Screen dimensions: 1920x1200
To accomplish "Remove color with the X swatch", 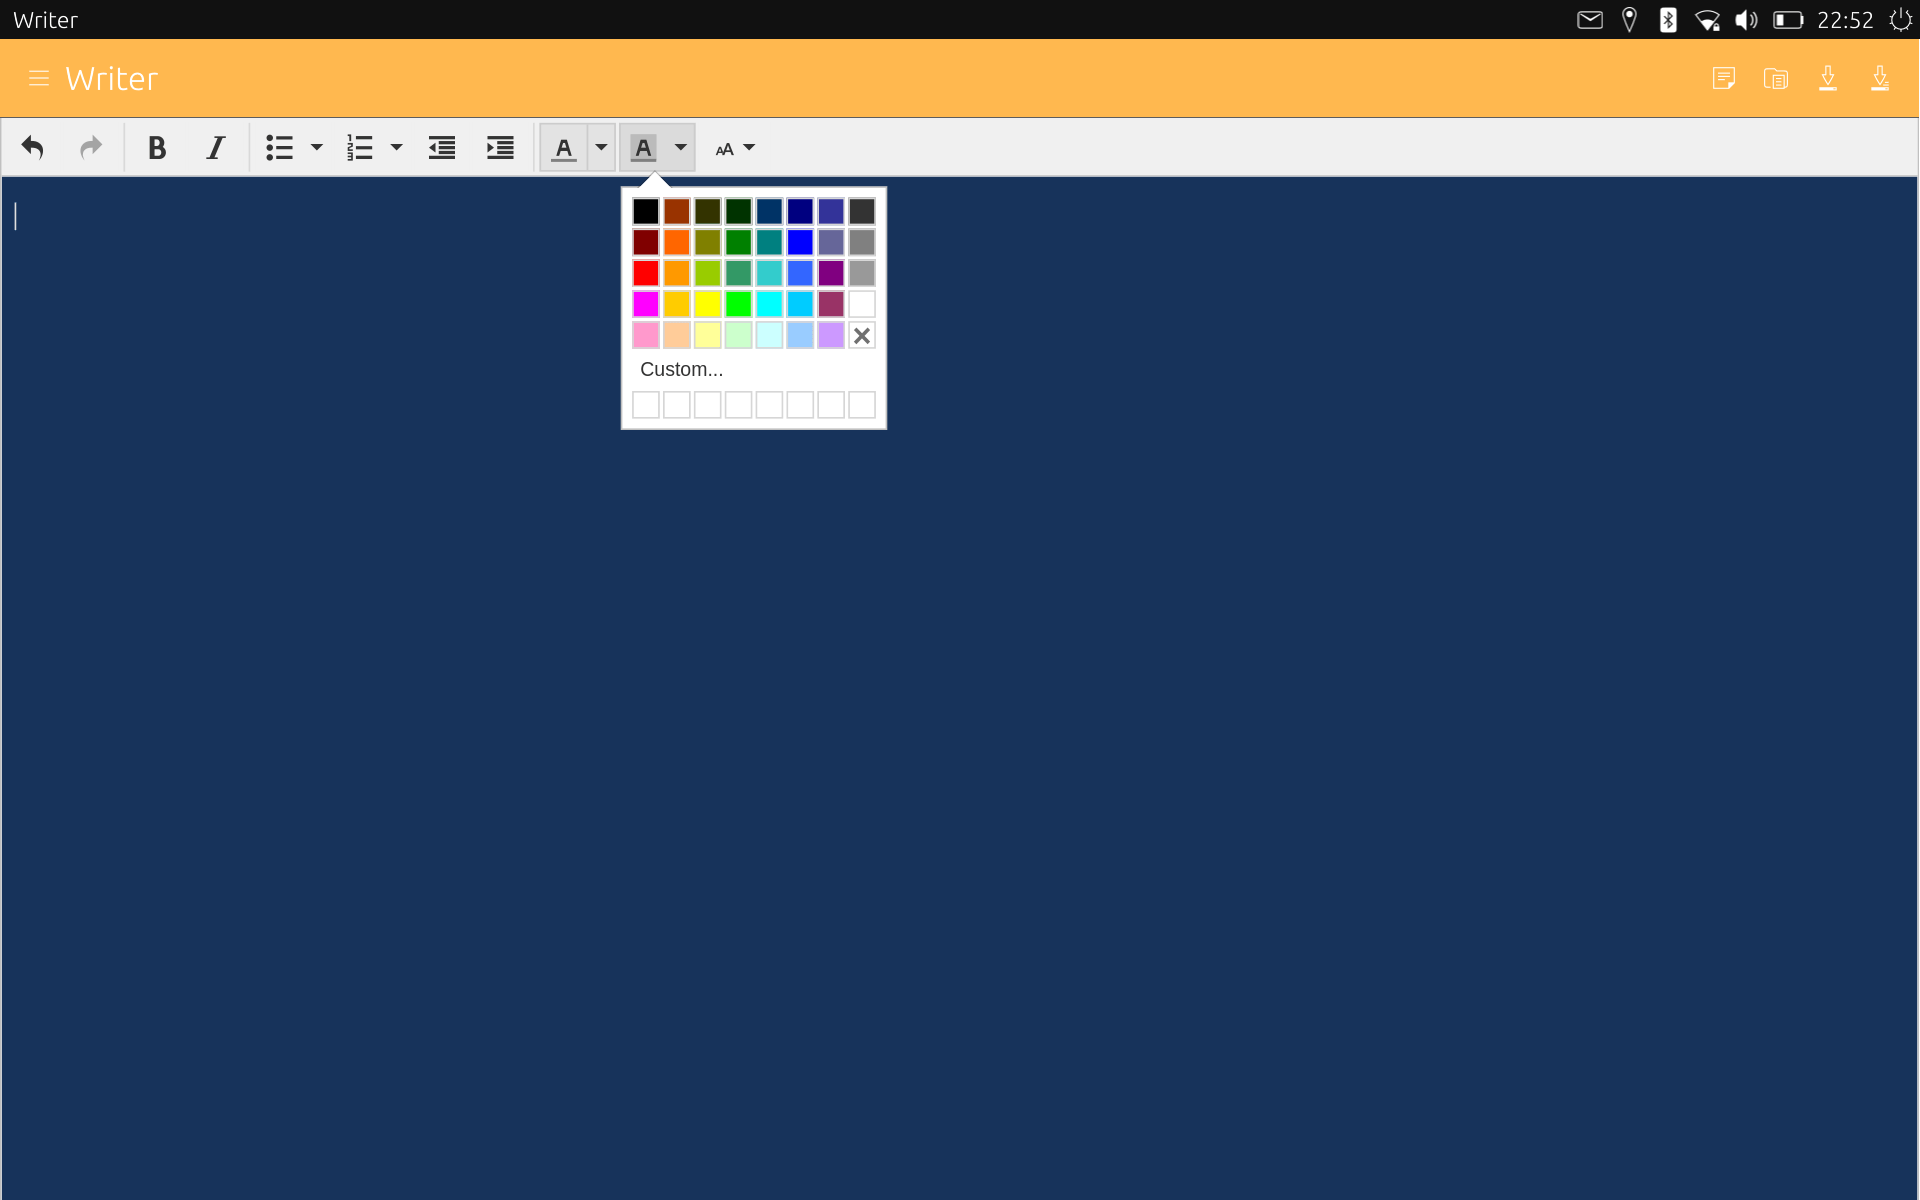I will click(x=862, y=335).
